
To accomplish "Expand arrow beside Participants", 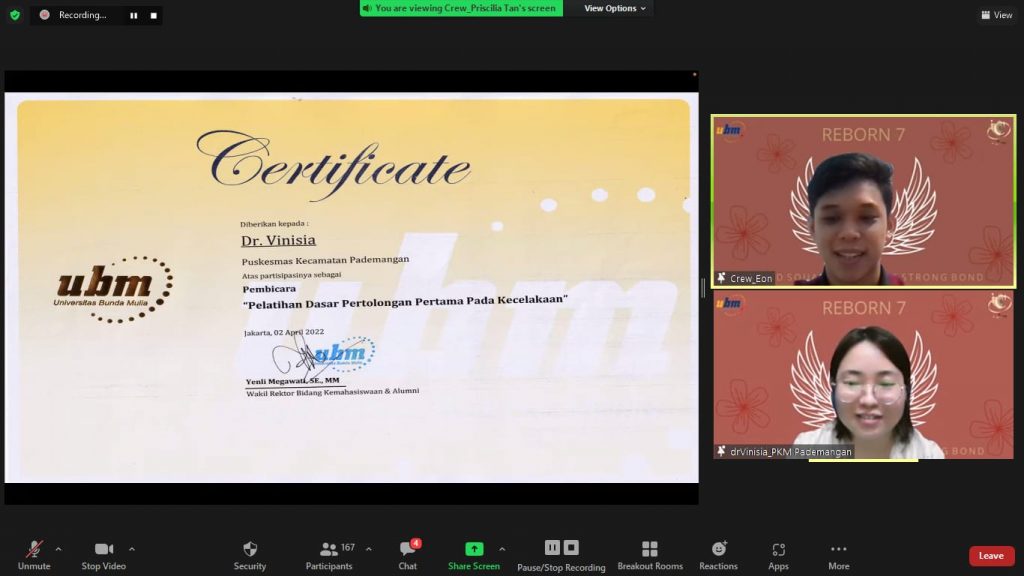I will pos(369,549).
